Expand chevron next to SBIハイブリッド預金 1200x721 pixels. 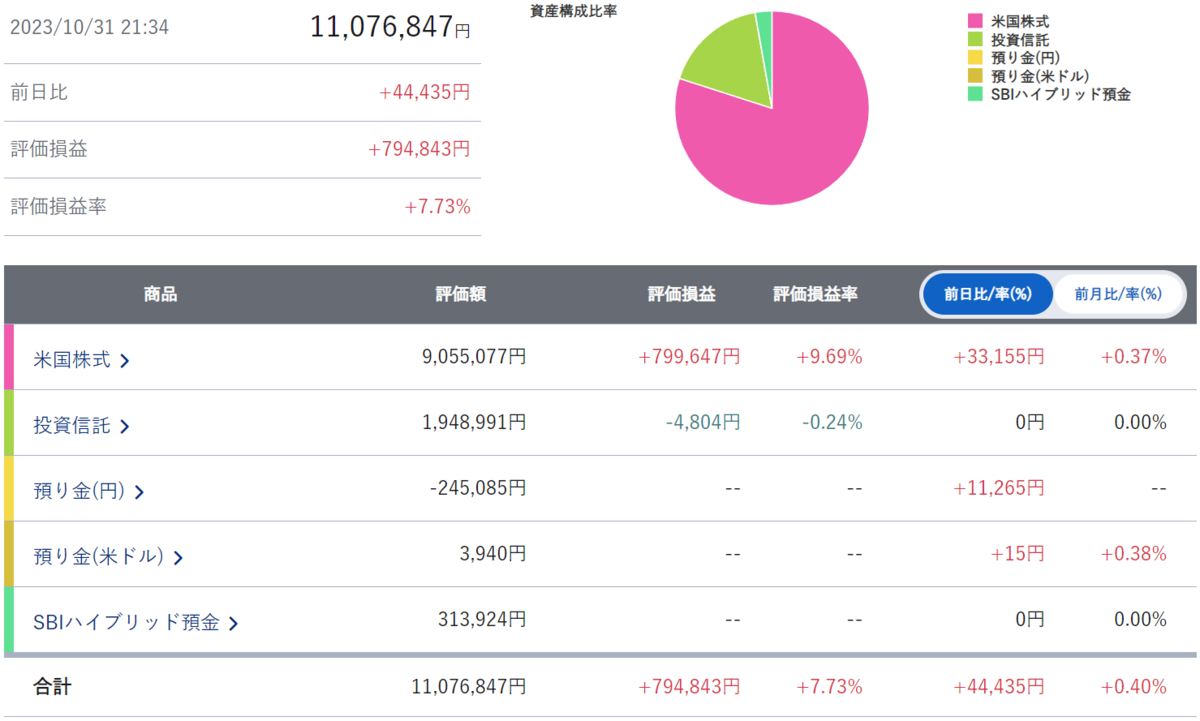[233, 623]
